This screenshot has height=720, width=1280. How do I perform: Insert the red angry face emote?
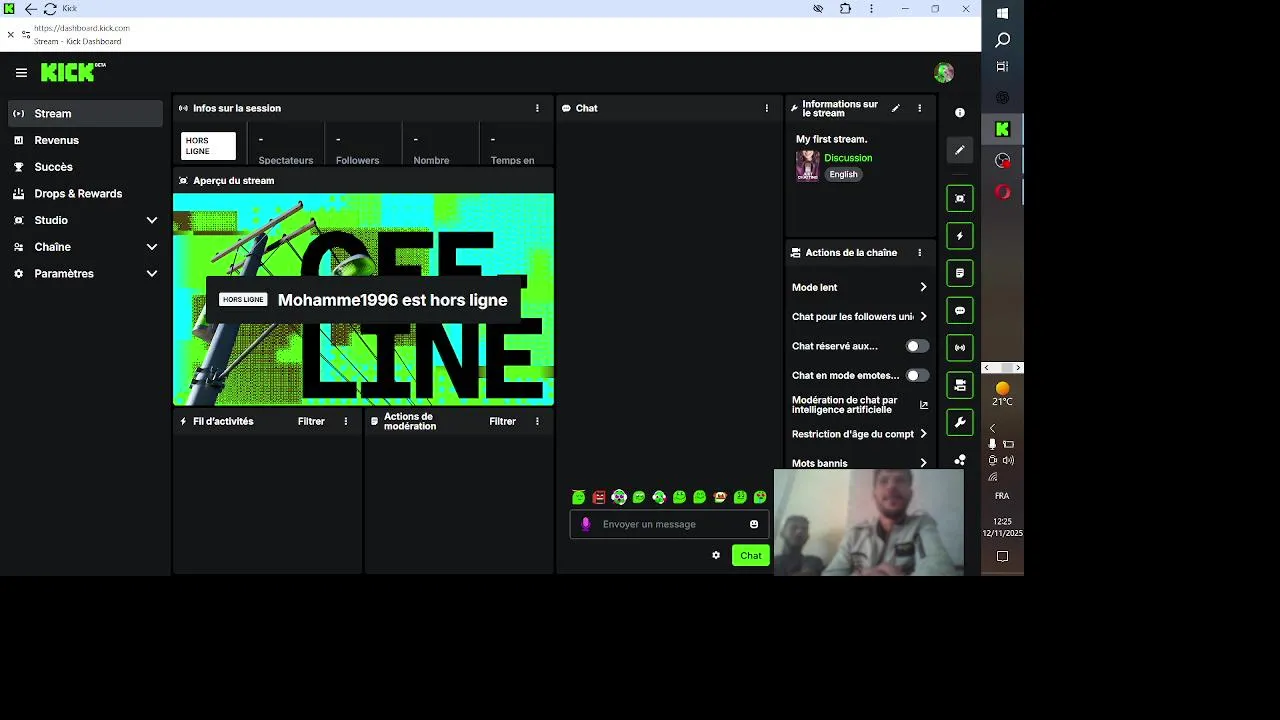(599, 497)
